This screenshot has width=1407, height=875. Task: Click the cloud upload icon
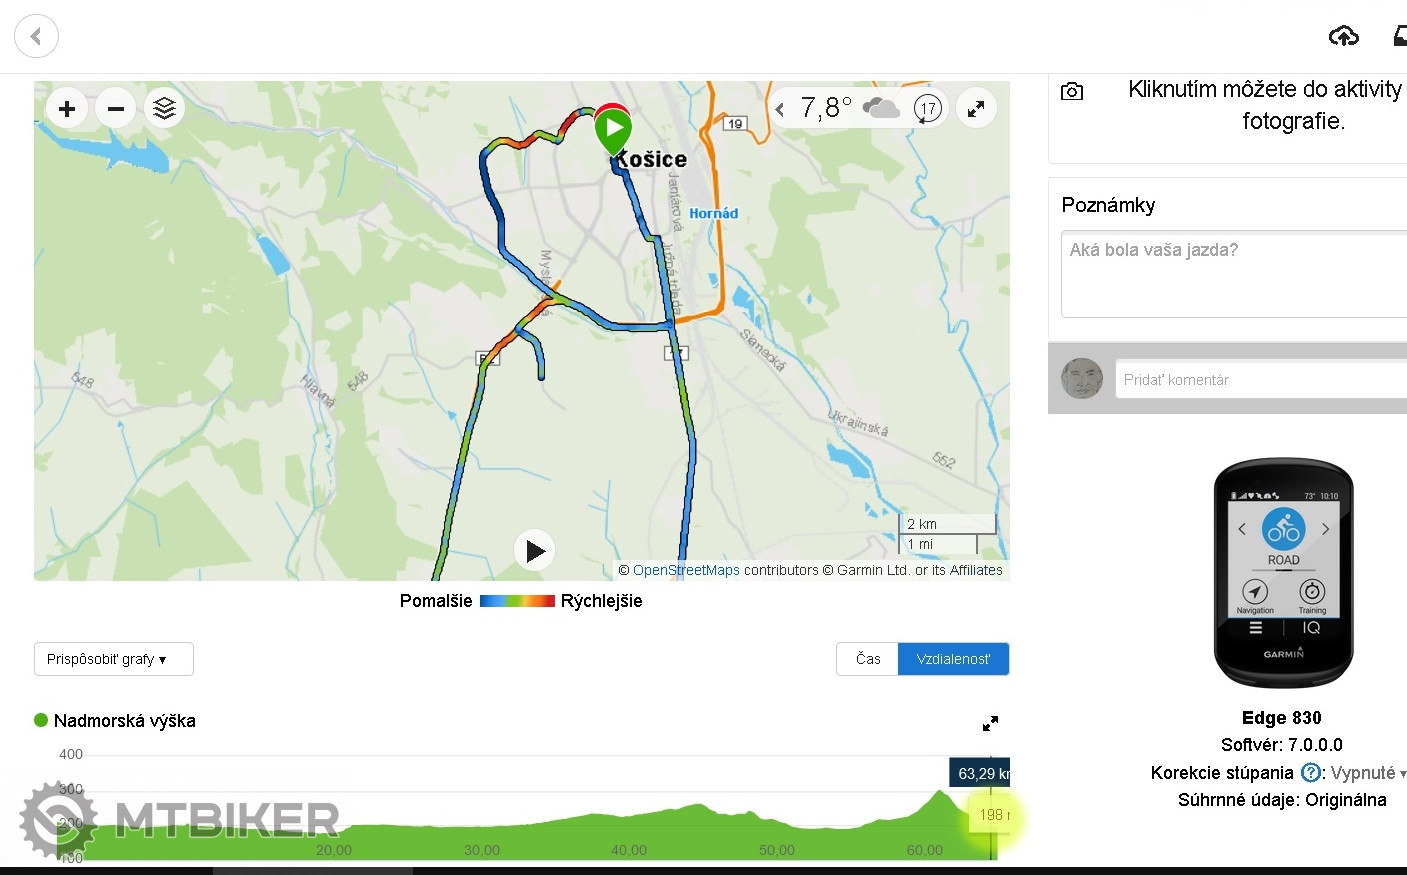(x=1343, y=37)
